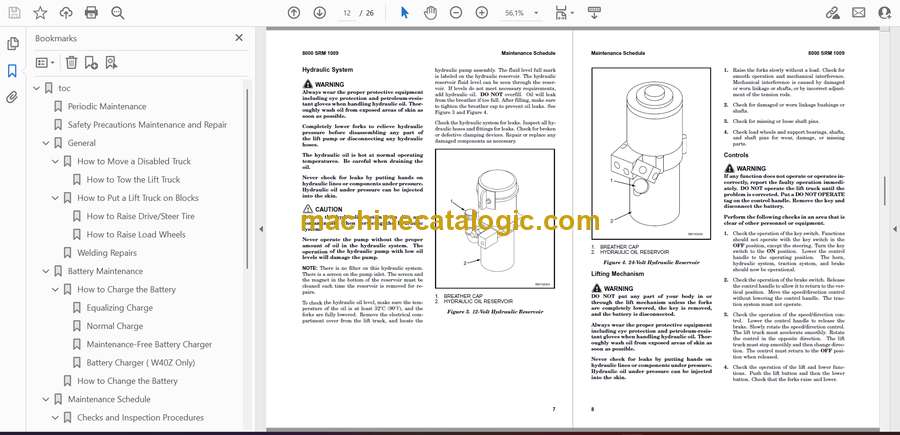Click the send by email envelope icon

pyautogui.click(x=859, y=13)
